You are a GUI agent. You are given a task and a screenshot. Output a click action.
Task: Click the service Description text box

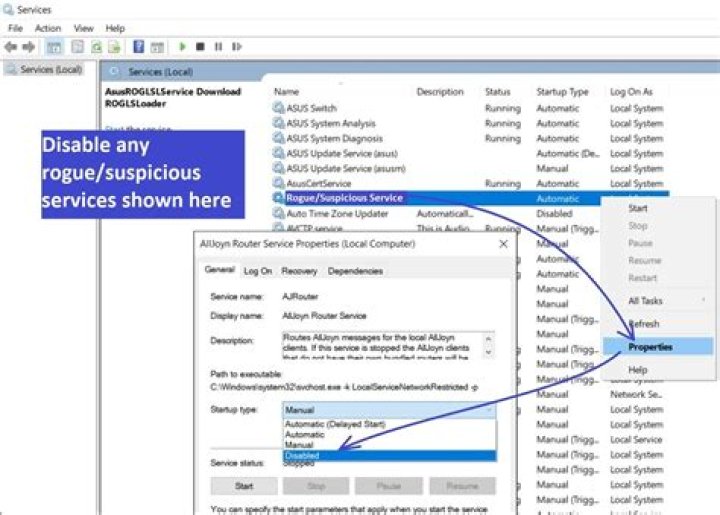(x=388, y=346)
